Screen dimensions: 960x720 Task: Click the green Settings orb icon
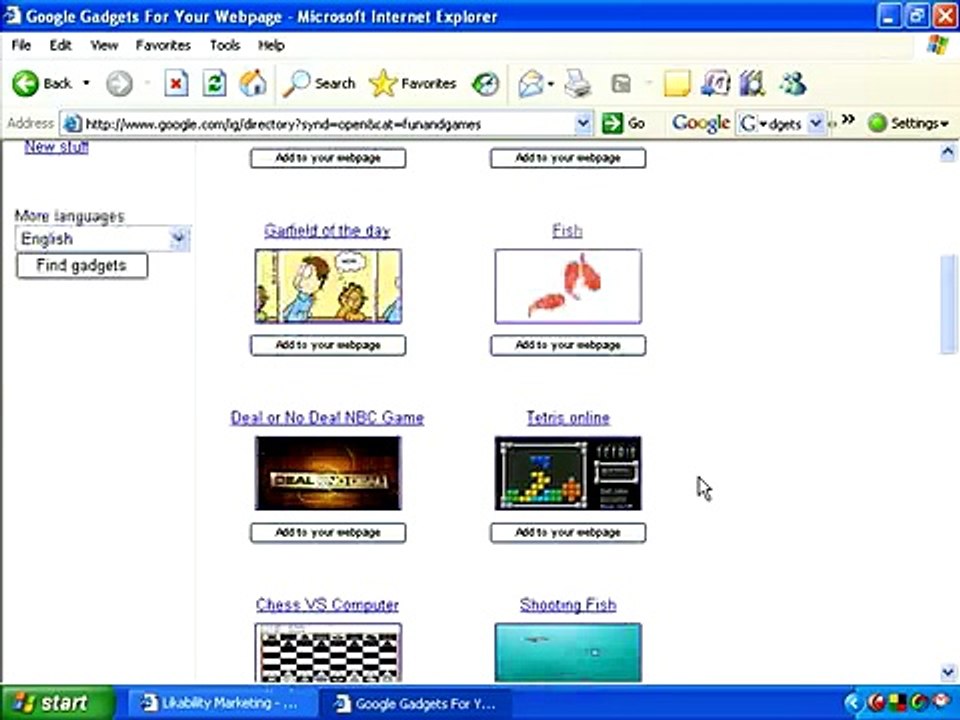[x=877, y=123]
